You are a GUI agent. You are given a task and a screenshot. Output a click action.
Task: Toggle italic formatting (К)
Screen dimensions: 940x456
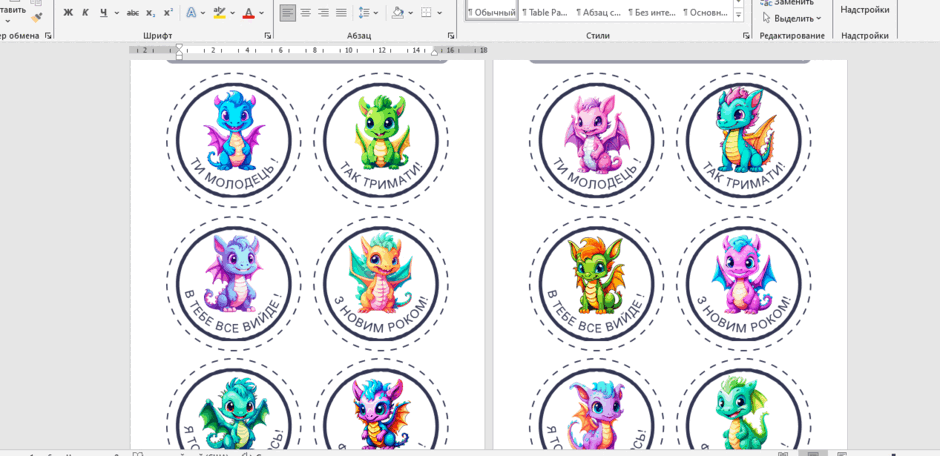pos(85,13)
